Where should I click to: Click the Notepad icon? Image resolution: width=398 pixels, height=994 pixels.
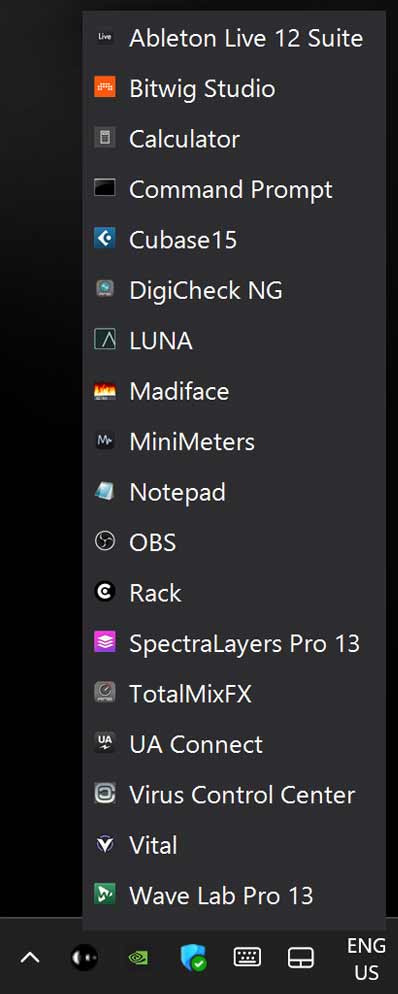click(105, 491)
